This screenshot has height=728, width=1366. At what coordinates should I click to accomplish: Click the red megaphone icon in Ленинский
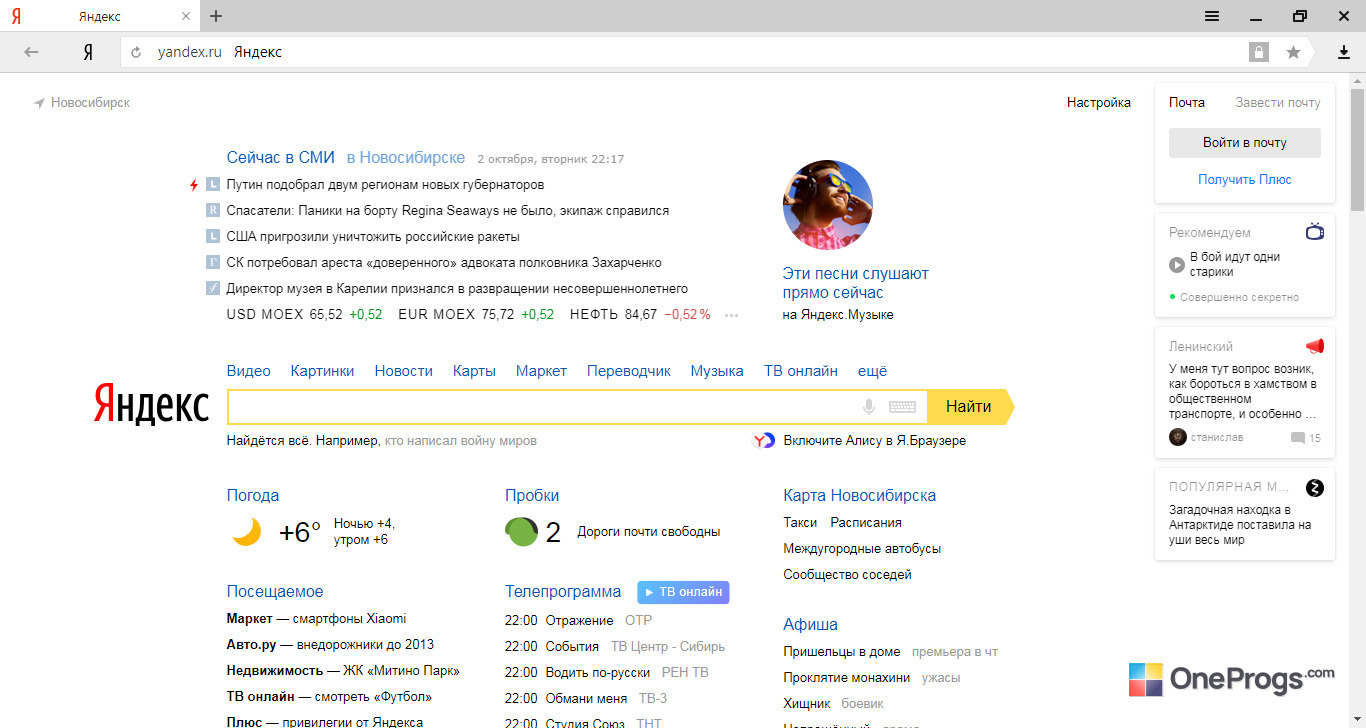(x=1315, y=346)
